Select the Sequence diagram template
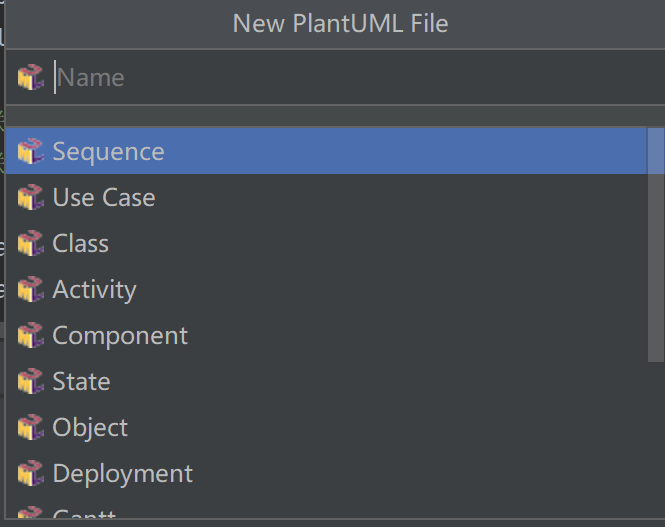This screenshot has width=665, height=527. coord(327,151)
